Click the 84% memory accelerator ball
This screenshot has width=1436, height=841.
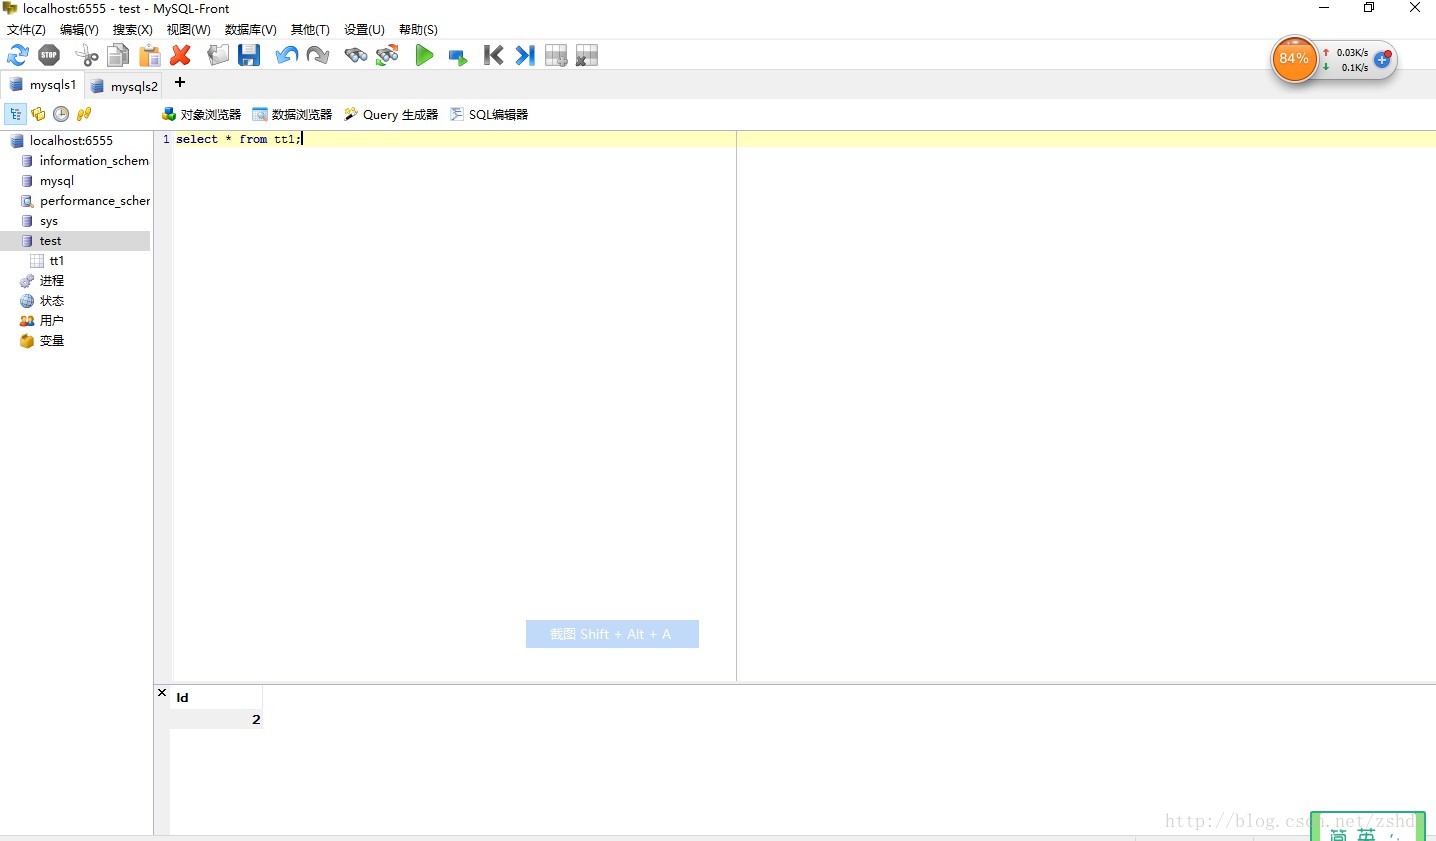click(1294, 59)
